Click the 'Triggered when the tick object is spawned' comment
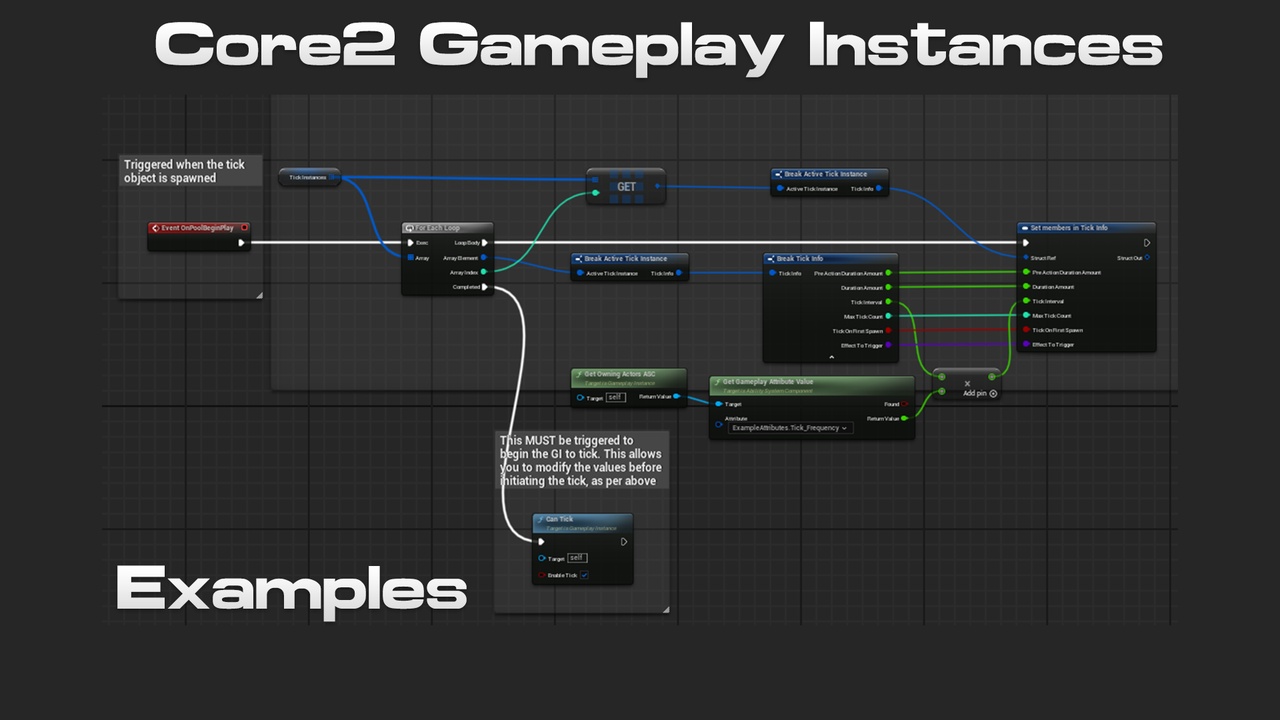This screenshot has height=720, width=1280. click(191, 171)
